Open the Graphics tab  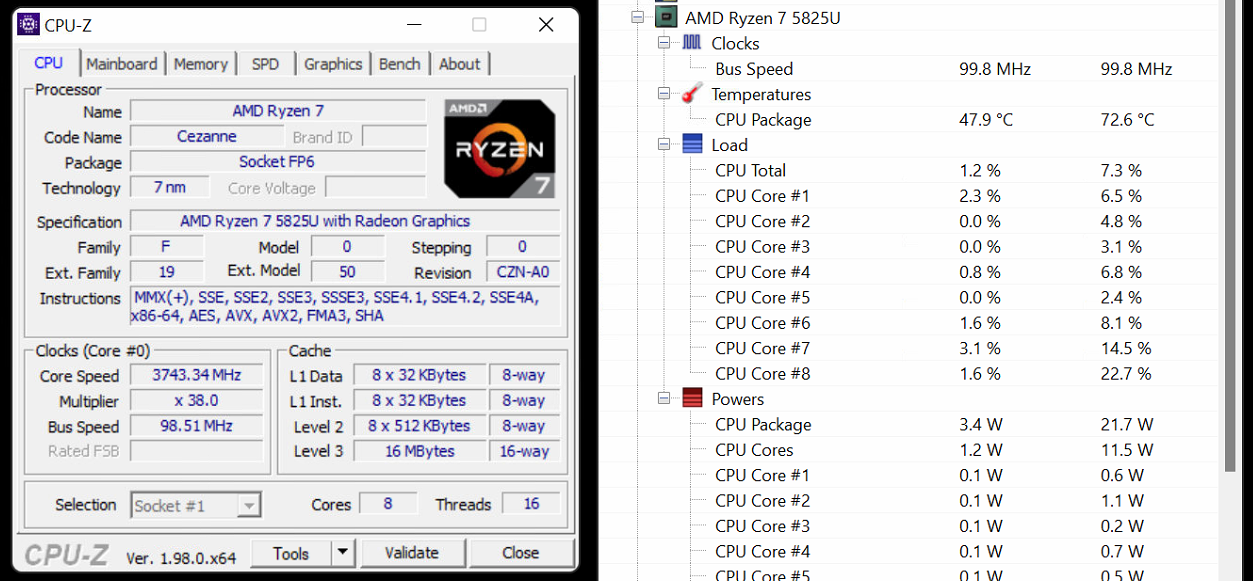point(333,63)
